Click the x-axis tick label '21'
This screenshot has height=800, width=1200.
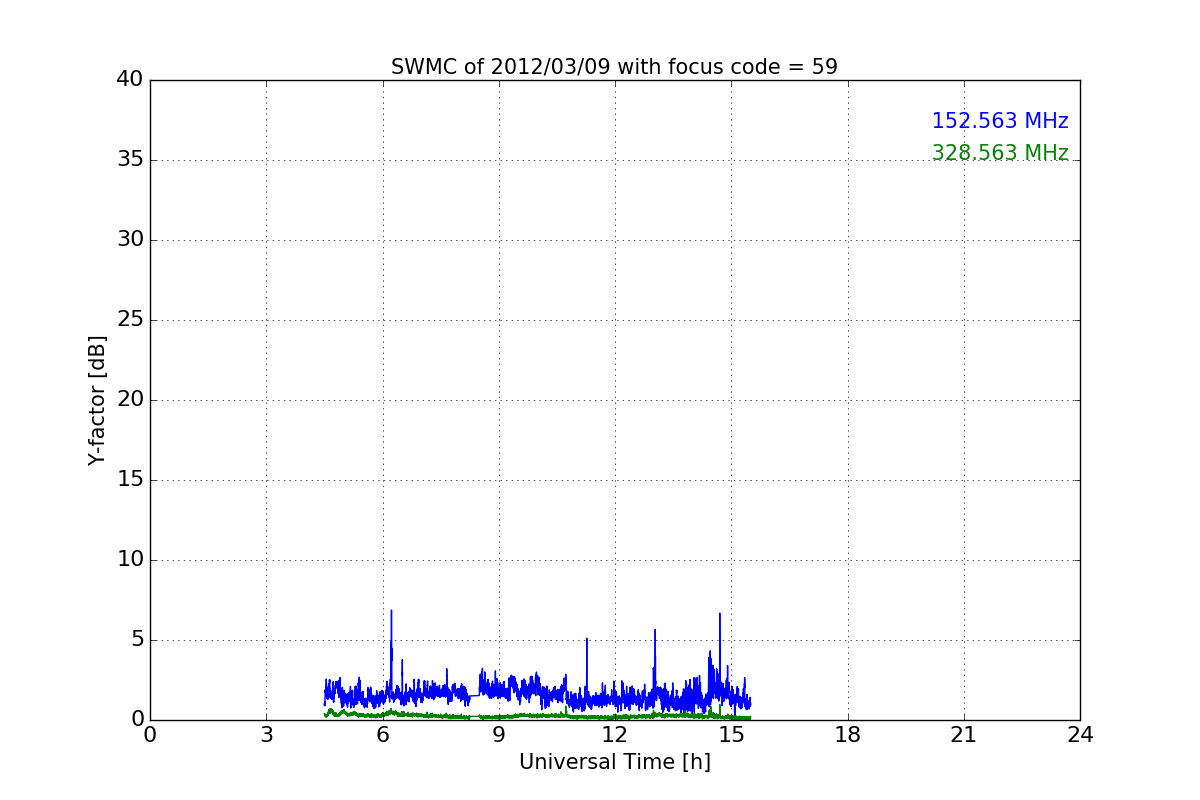click(x=964, y=735)
